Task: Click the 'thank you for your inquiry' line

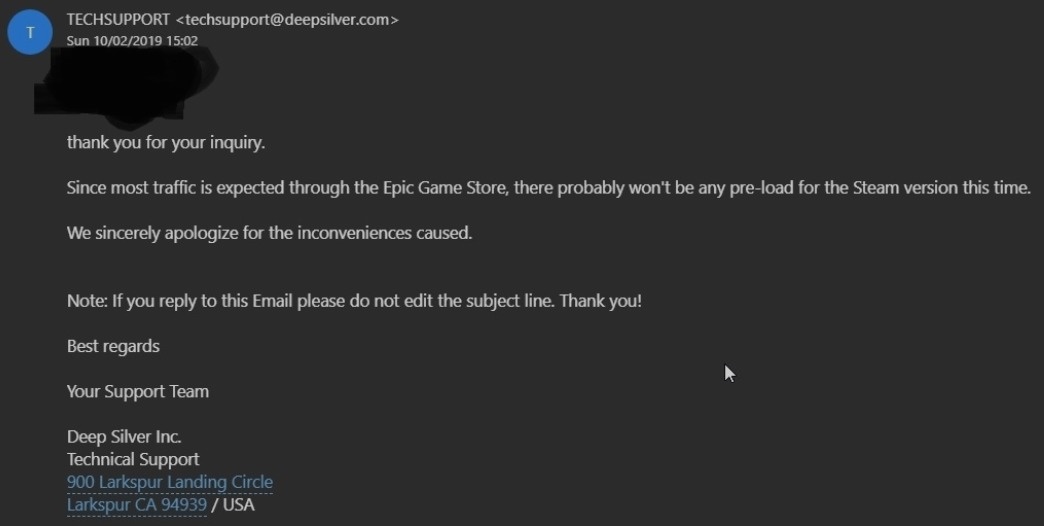Action: tap(166, 142)
